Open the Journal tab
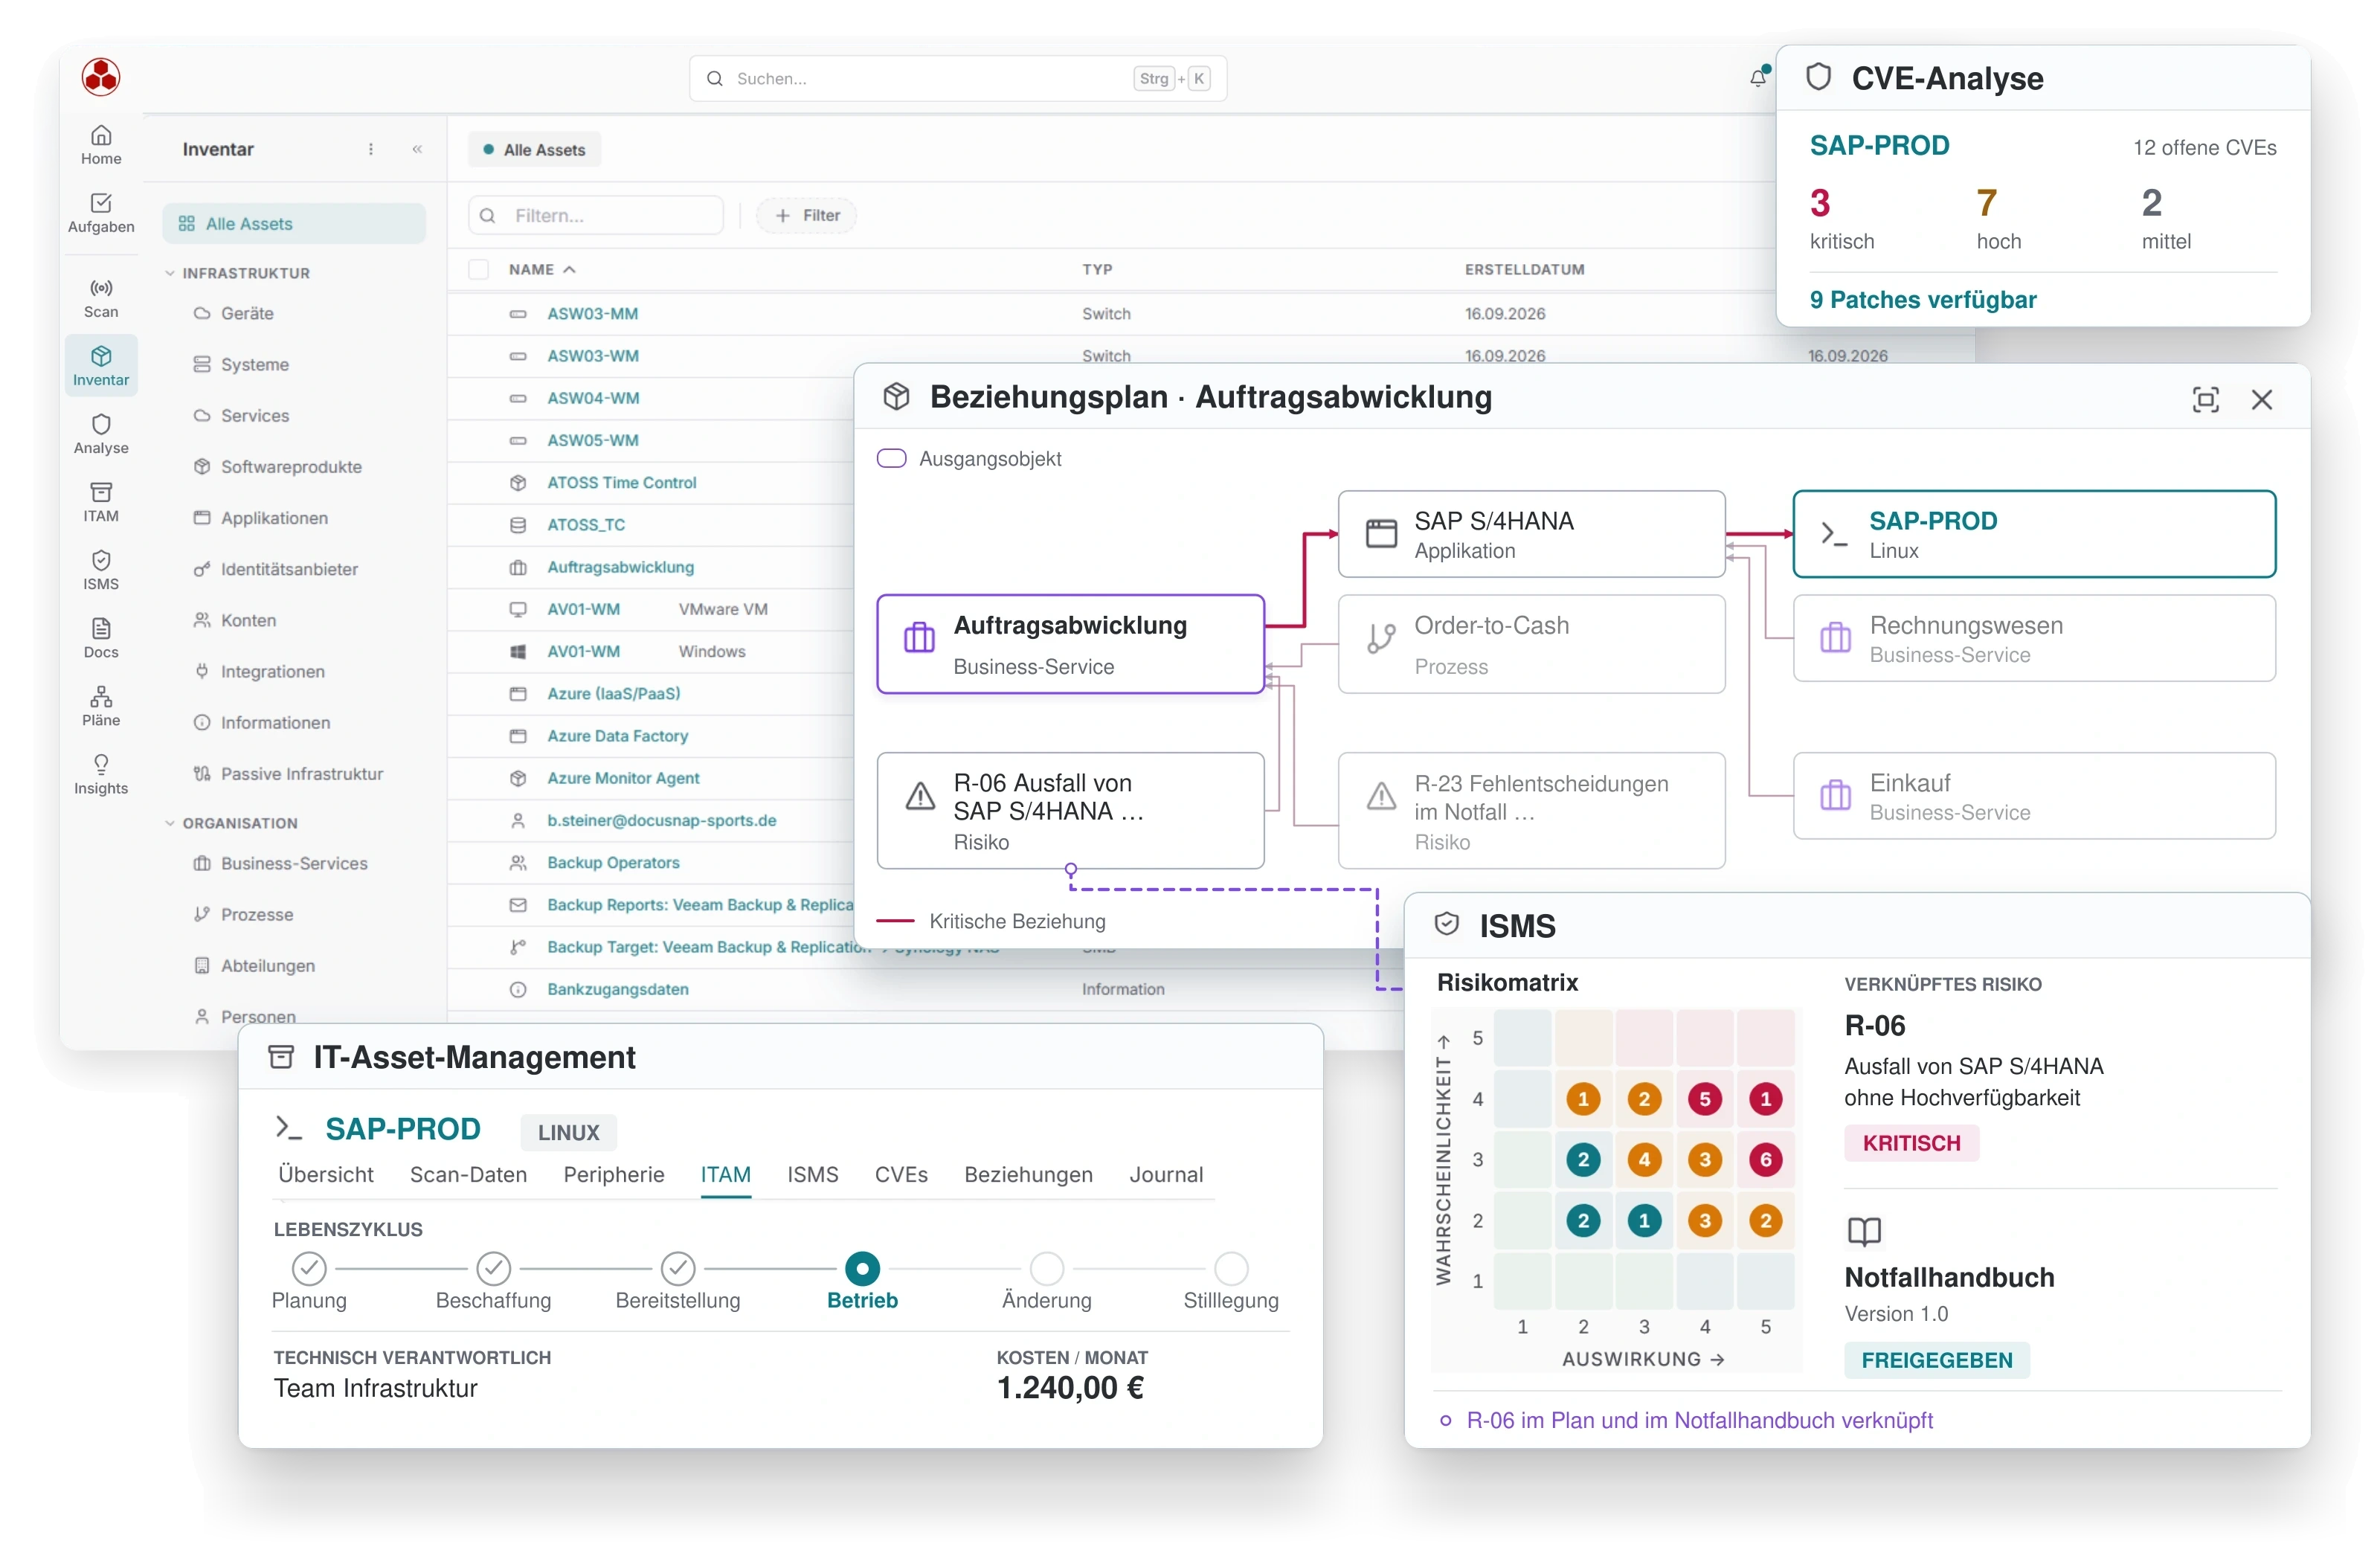The height and width of the screenshot is (1547, 2380). point(1166,1174)
